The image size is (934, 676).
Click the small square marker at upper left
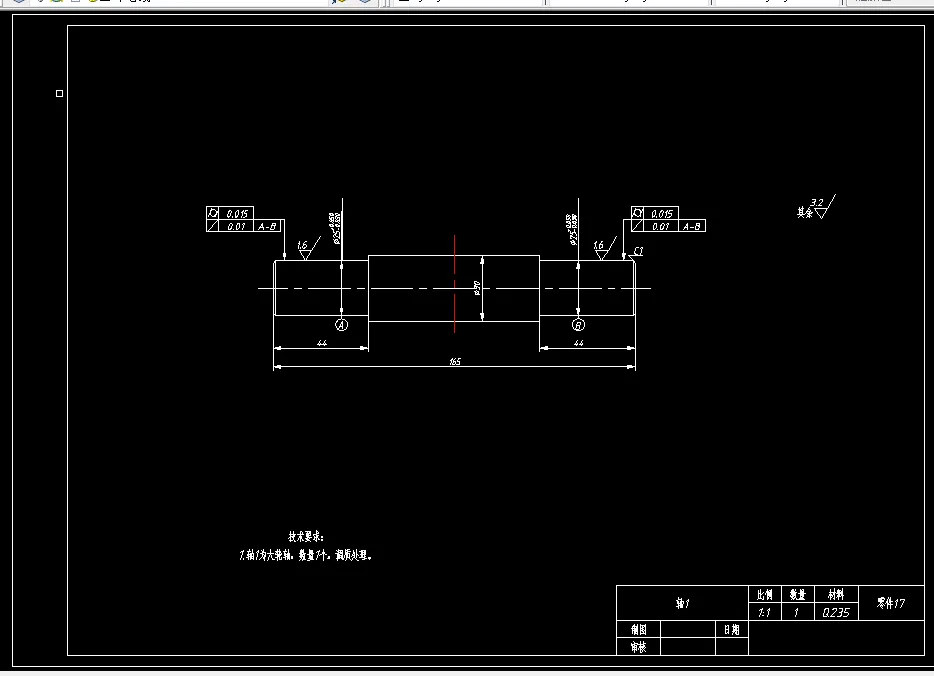click(60, 94)
